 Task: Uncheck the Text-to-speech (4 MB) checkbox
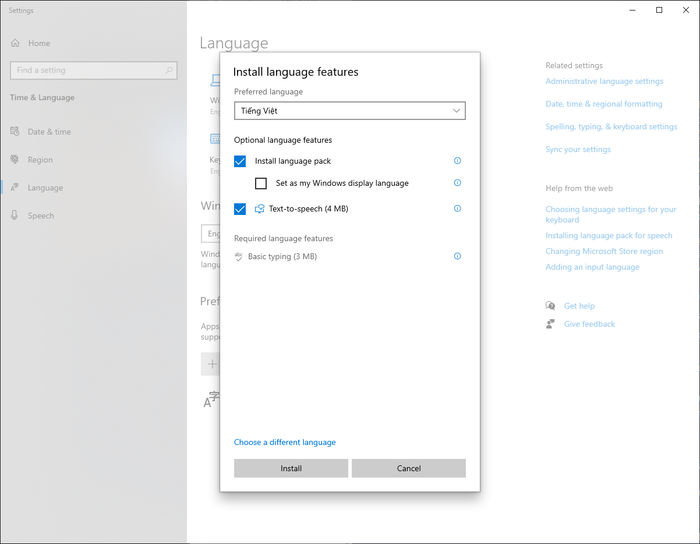point(240,209)
